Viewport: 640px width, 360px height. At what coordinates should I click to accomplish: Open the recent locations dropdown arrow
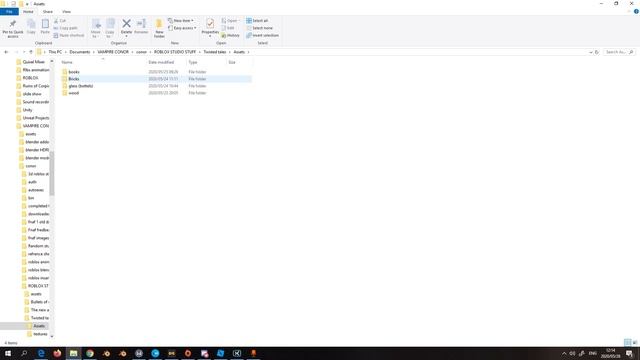(24, 52)
